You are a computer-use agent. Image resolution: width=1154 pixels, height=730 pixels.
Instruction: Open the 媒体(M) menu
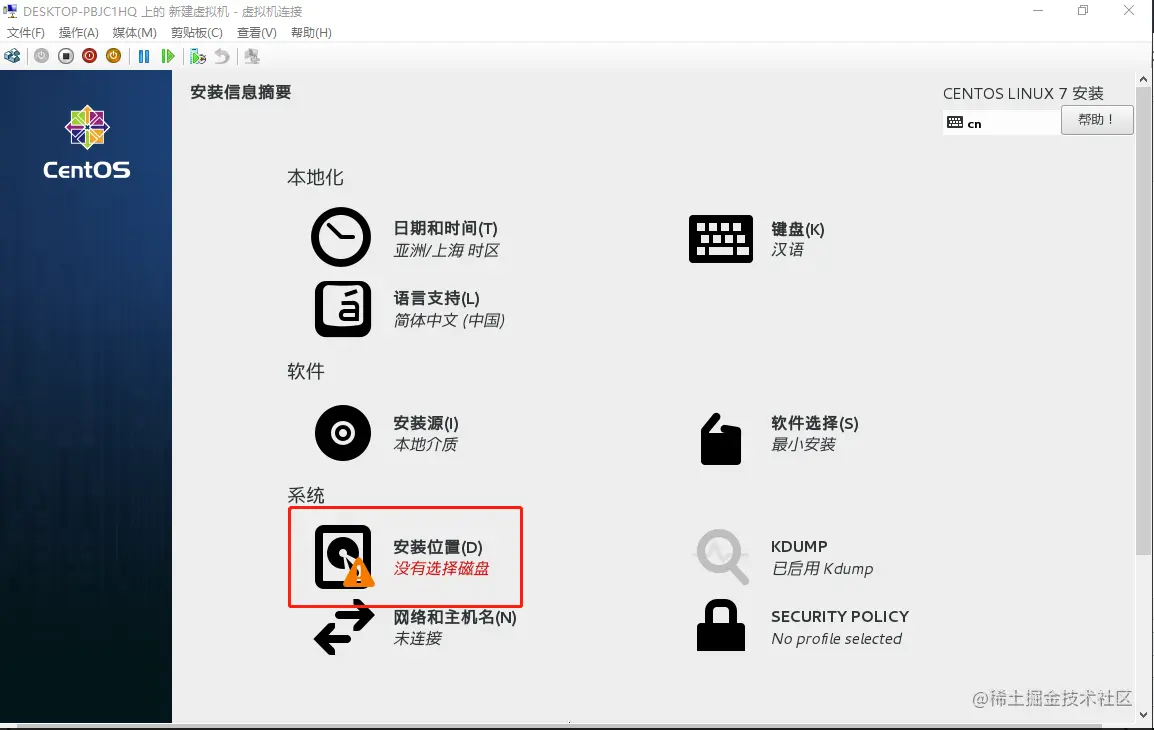pos(135,32)
